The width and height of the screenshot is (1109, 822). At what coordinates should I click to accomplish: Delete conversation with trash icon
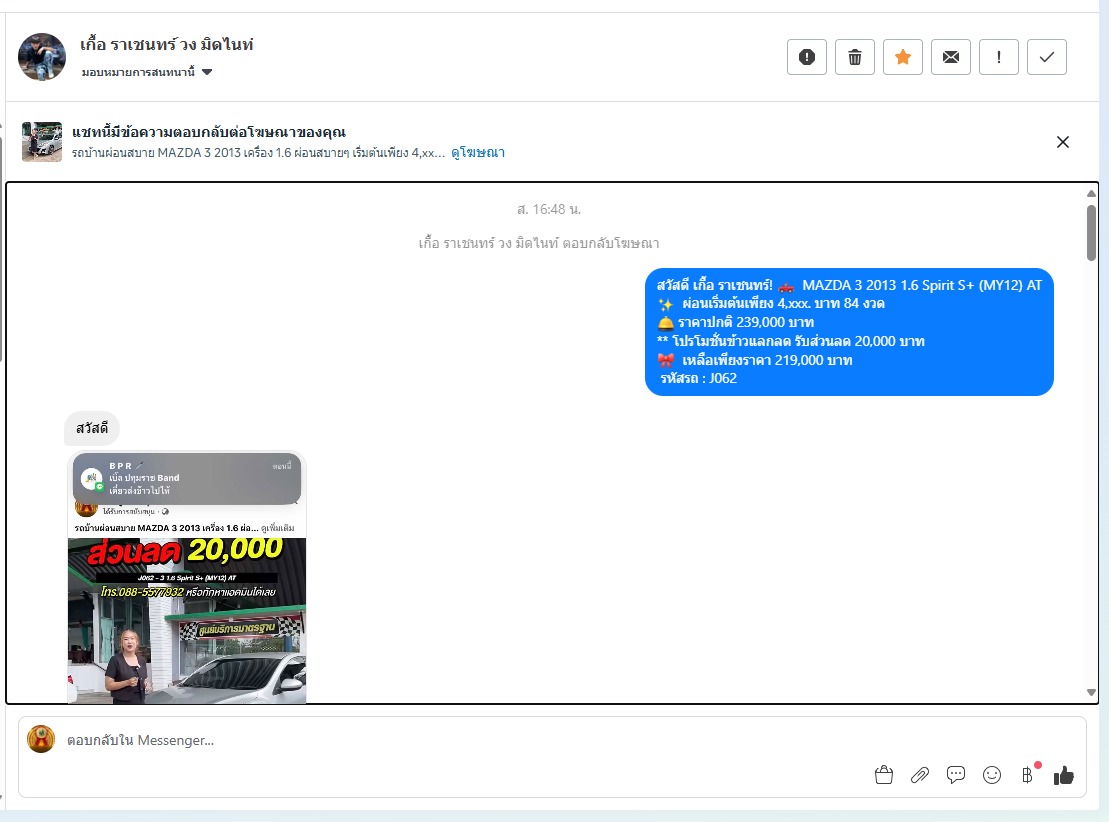(854, 57)
